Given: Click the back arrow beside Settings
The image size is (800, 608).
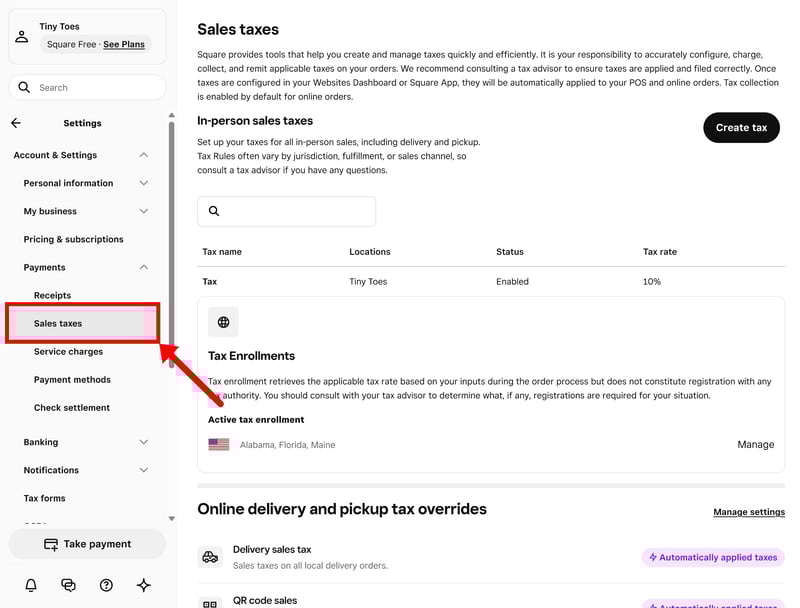Looking at the screenshot, I should coord(16,123).
